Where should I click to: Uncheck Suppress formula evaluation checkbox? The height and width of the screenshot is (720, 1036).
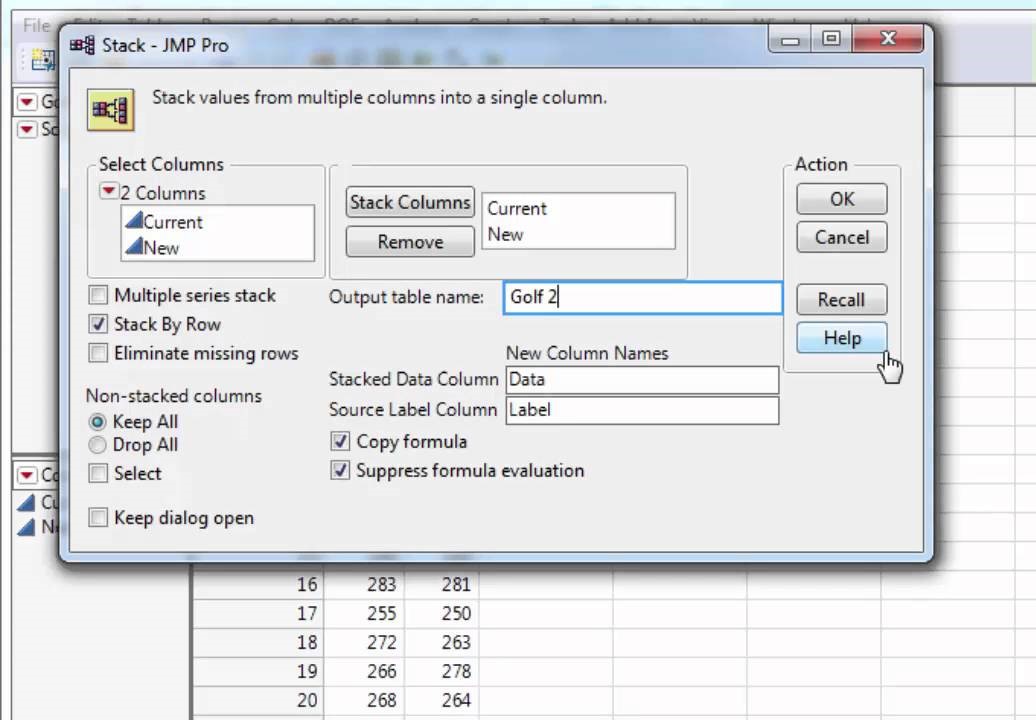pos(340,470)
